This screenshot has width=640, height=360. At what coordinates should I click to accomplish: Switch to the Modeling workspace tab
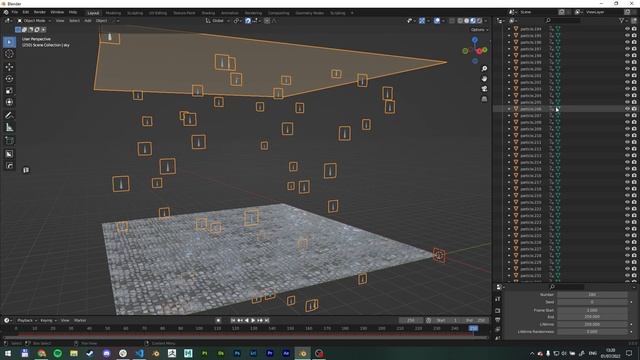[x=113, y=13]
